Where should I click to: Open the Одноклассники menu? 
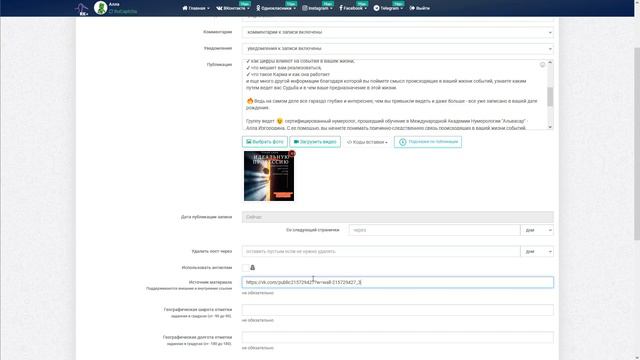pos(276,8)
